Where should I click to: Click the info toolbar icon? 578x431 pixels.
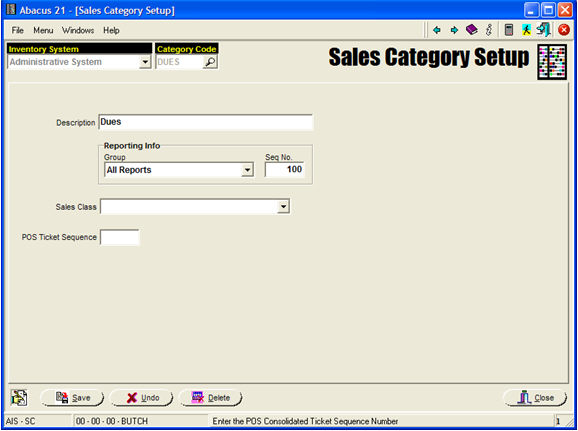[489, 30]
